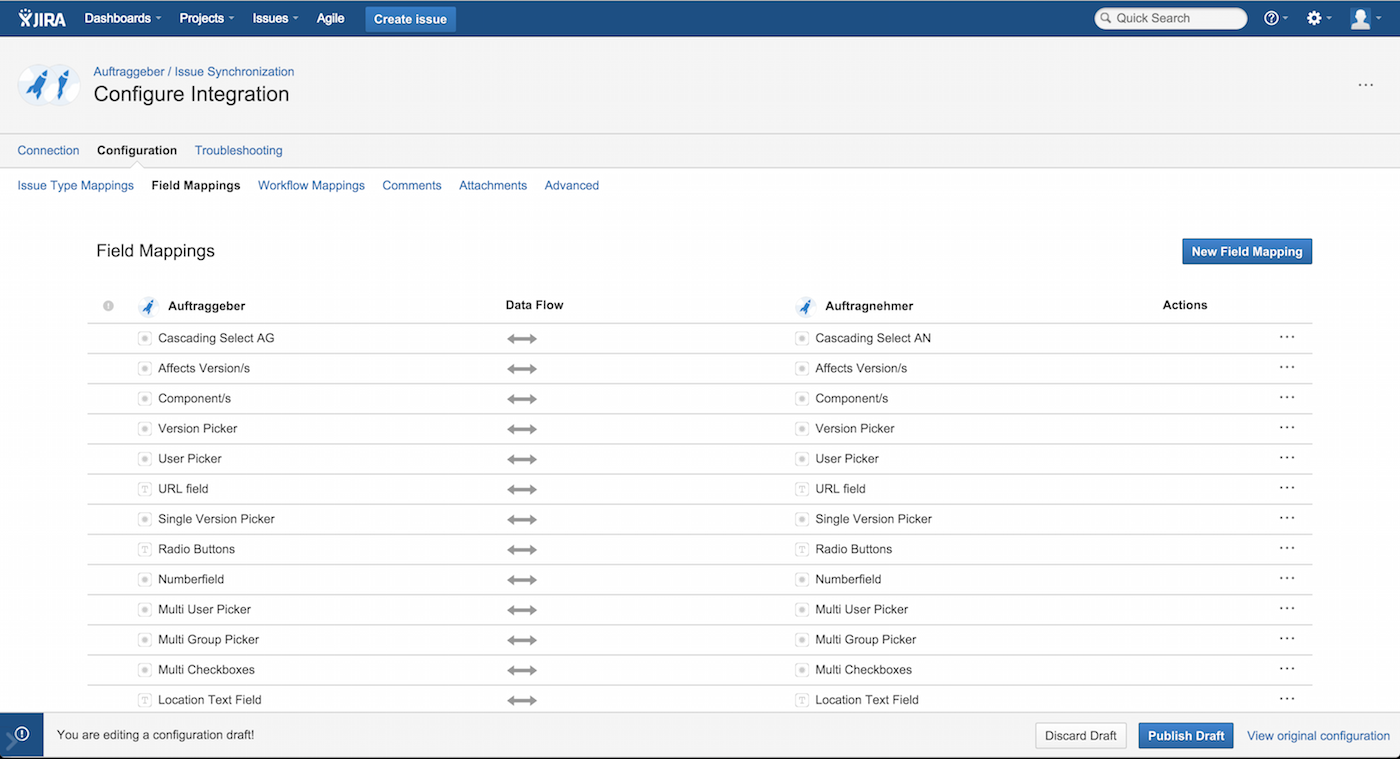Click the New Field Mapping button
The height and width of the screenshot is (759, 1400).
click(x=1247, y=251)
